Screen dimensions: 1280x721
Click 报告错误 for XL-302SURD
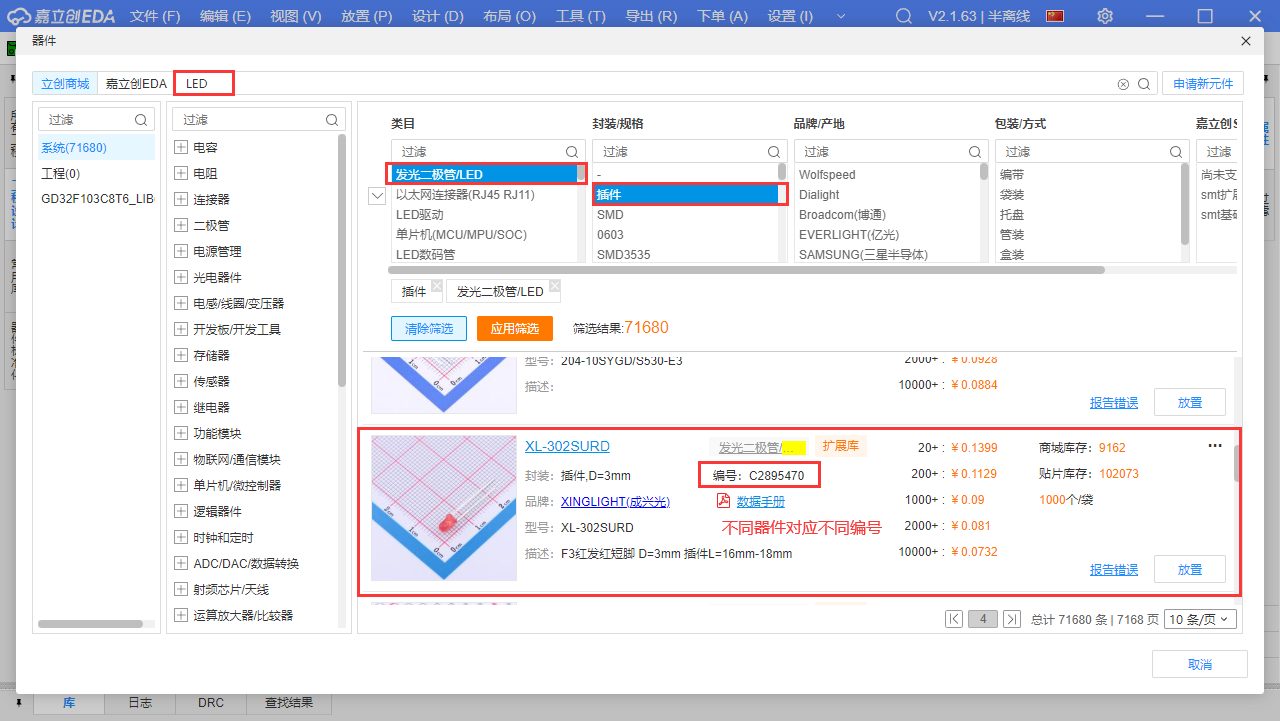point(1114,569)
